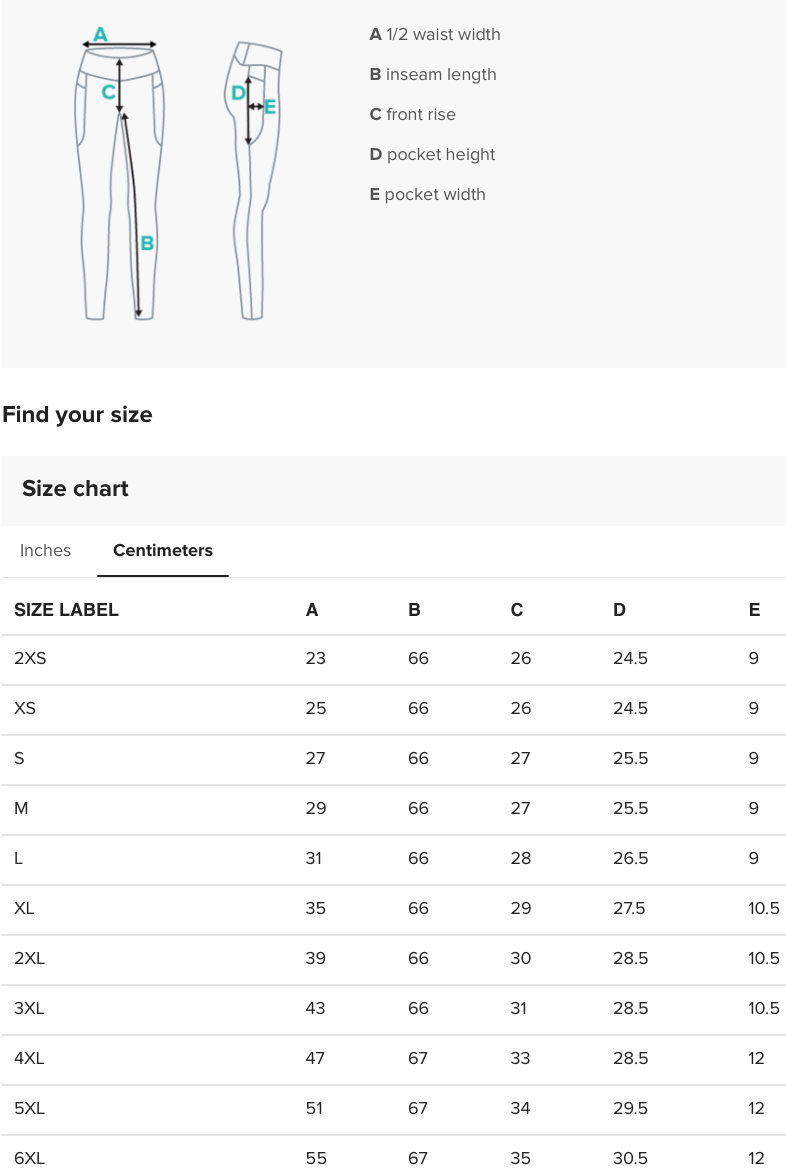
Task: Click the 'Find your size' heading
Action: tap(77, 414)
